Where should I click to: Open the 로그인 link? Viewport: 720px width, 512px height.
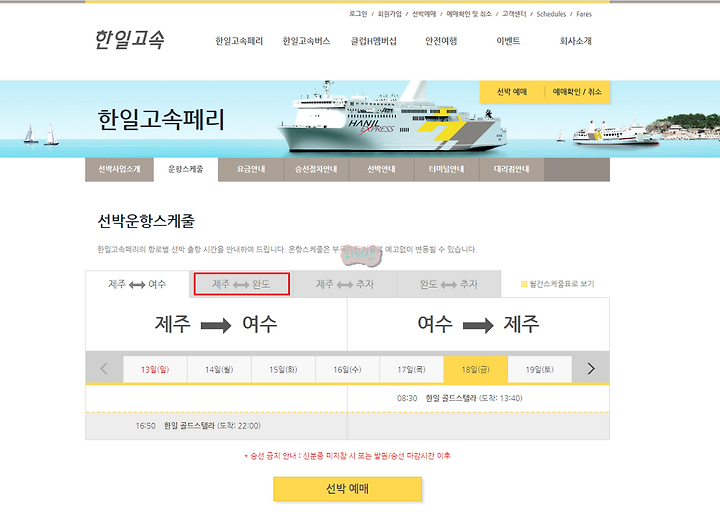coord(358,14)
